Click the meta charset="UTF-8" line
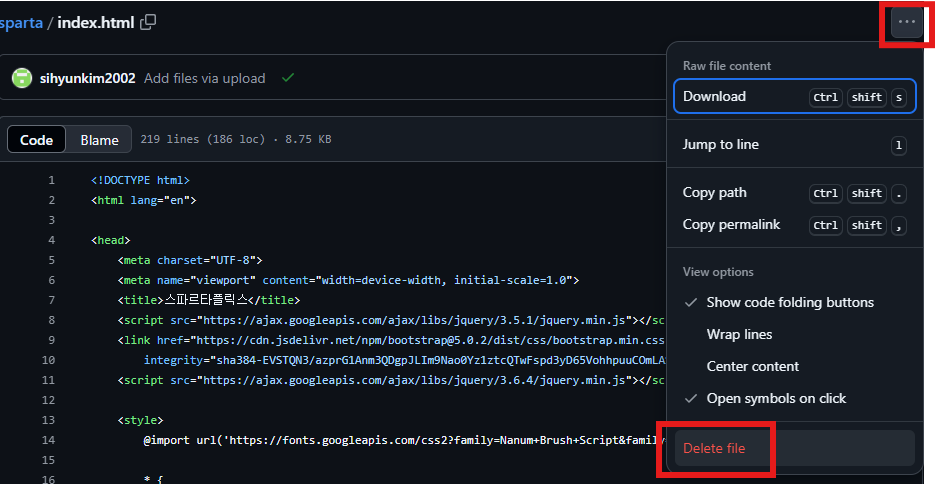This screenshot has width=935, height=484. coord(190,260)
